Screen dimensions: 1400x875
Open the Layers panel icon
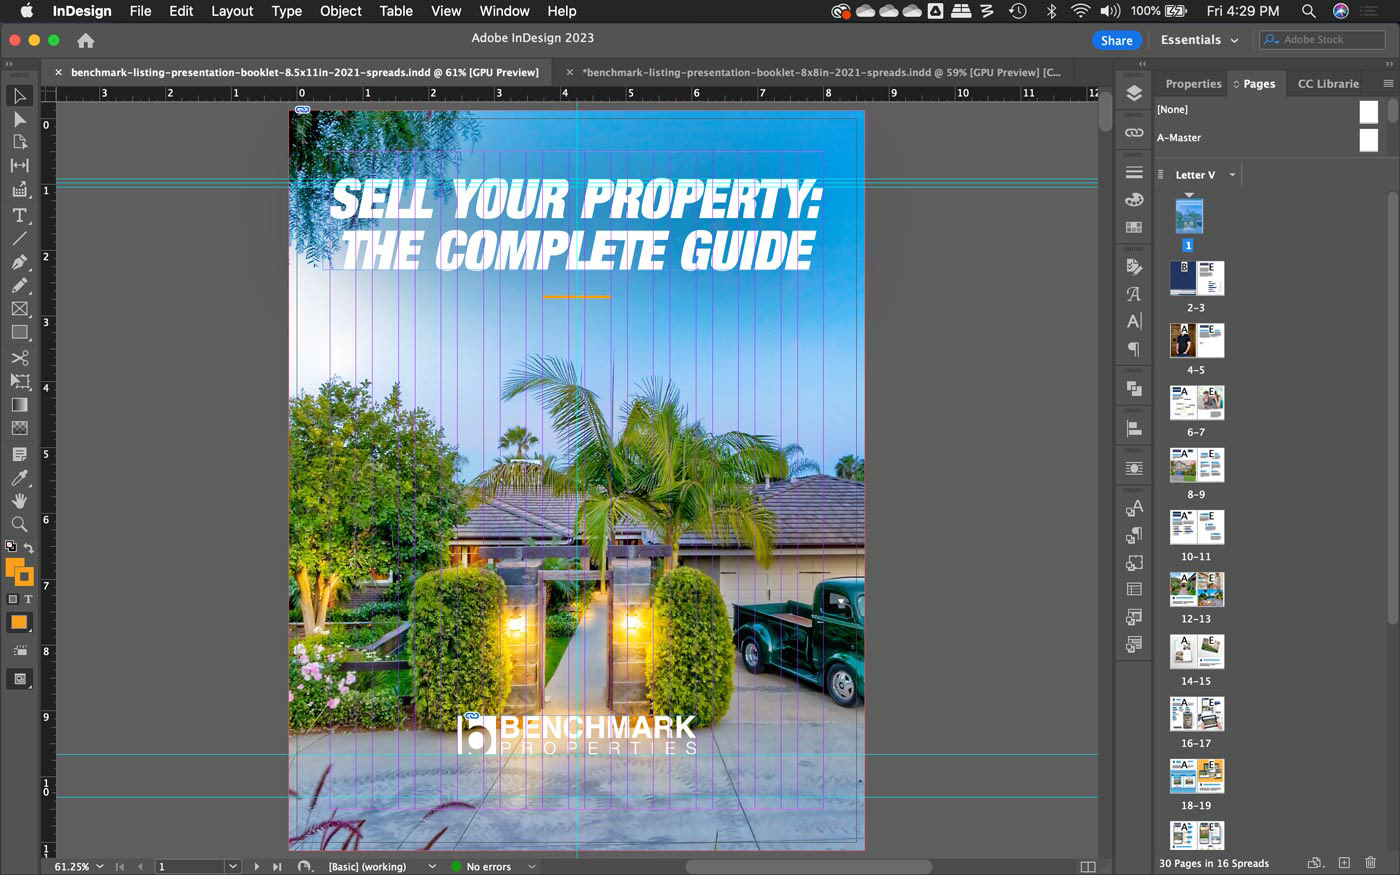click(1134, 93)
